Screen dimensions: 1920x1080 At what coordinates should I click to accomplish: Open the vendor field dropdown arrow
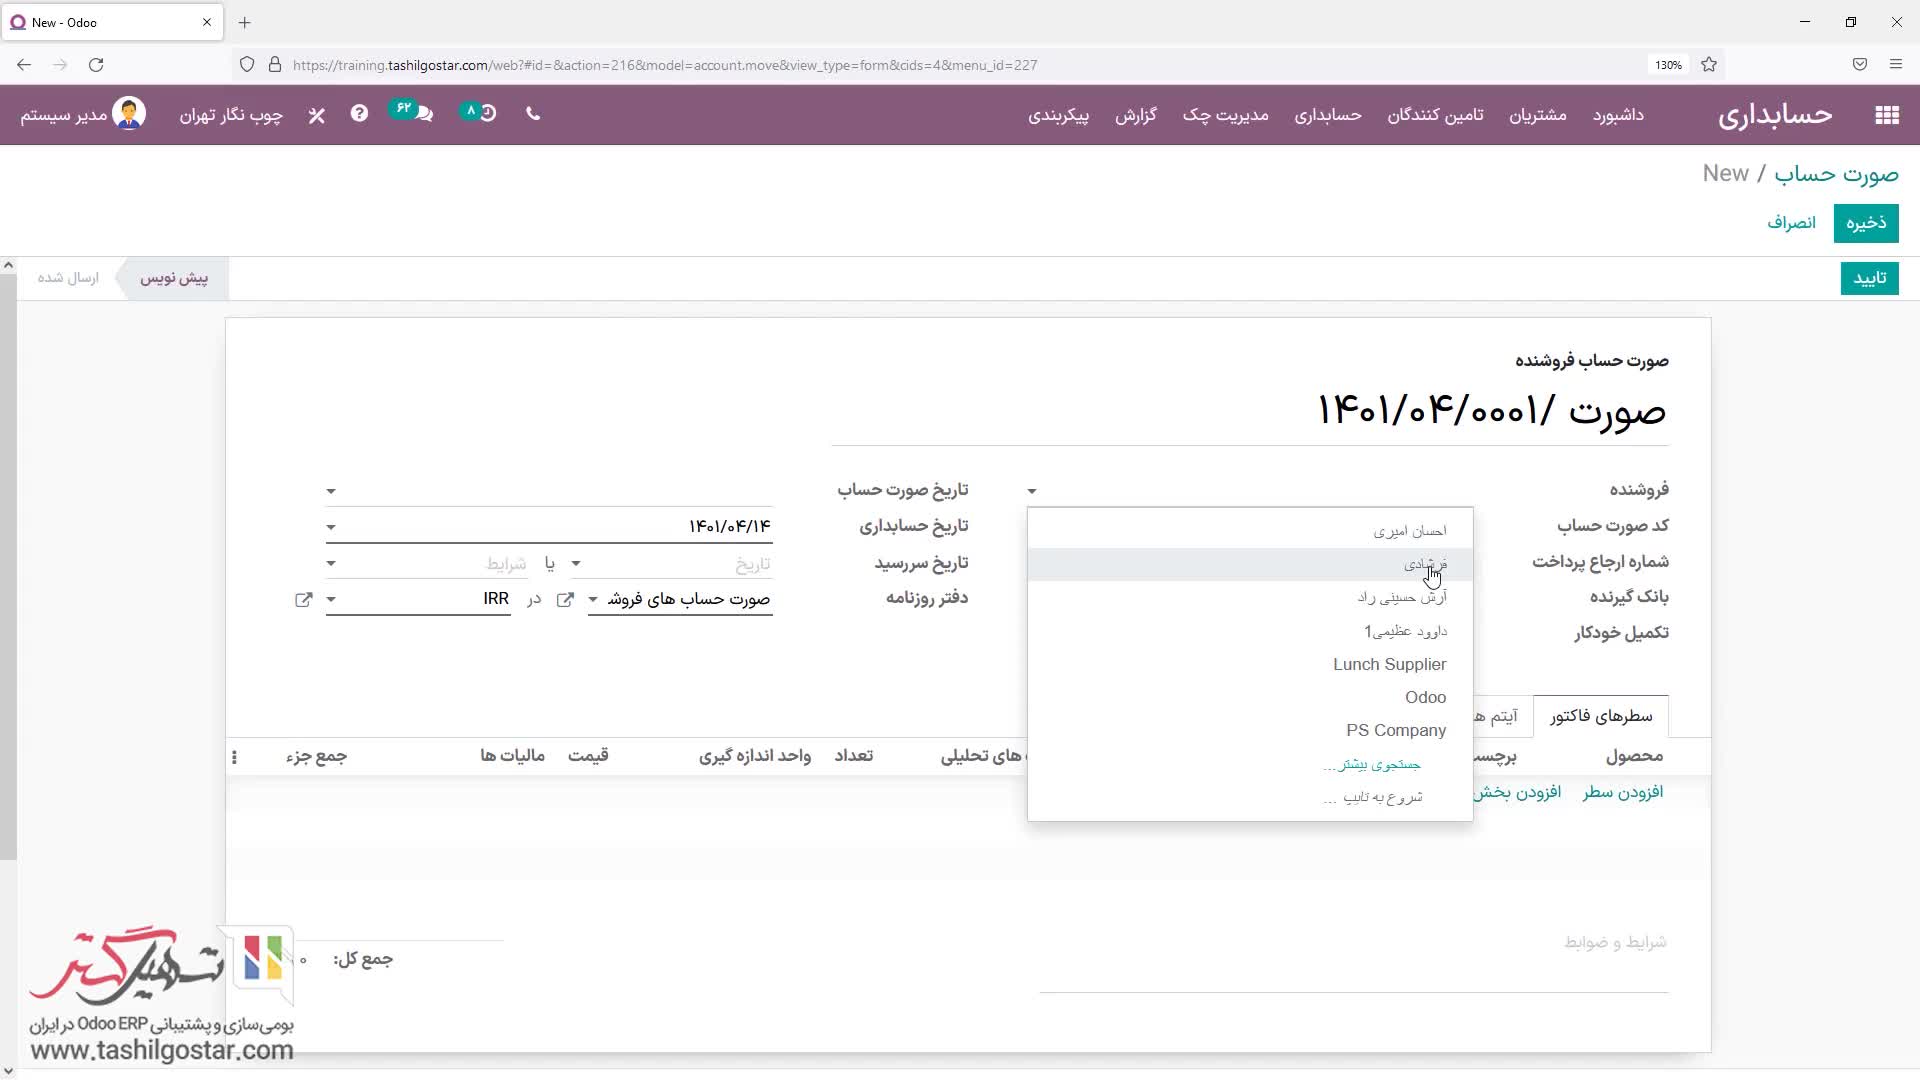point(1032,491)
